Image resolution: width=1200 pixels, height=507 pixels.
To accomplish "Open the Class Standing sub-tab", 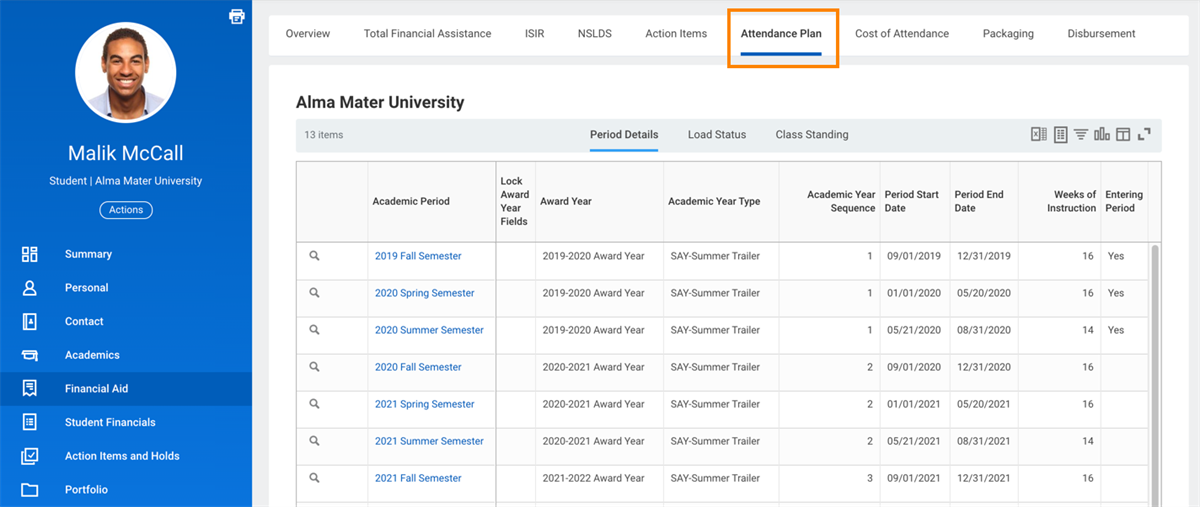I will pos(812,134).
